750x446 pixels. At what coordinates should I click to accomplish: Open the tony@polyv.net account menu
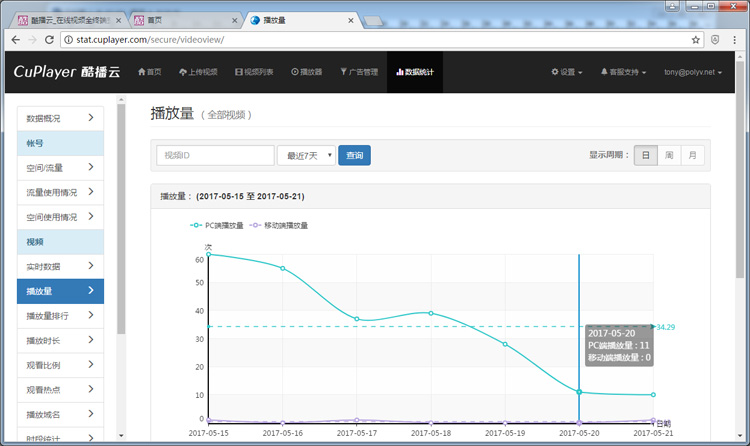coord(696,72)
